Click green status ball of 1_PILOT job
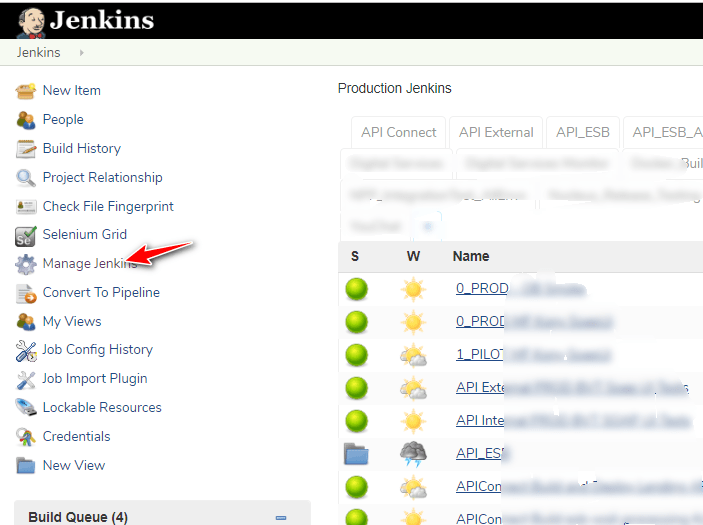703x525 pixels. [356, 355]
